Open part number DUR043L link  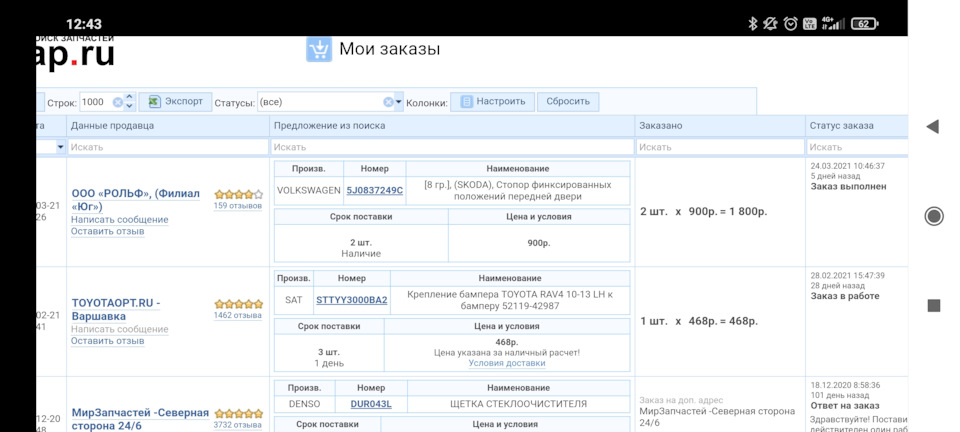[371, 404]
